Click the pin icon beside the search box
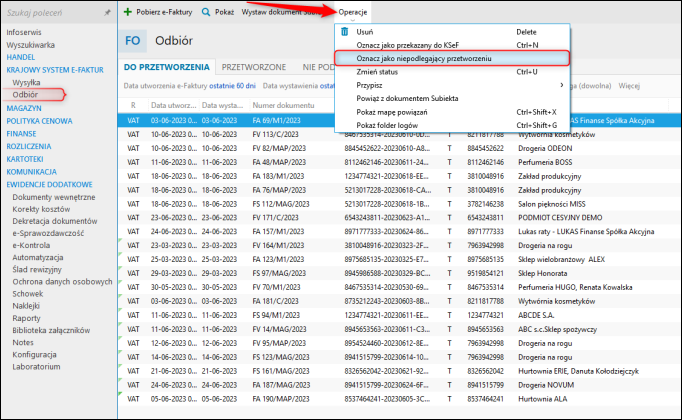This screenshot has width=682, height=420. tap(108, 12)
